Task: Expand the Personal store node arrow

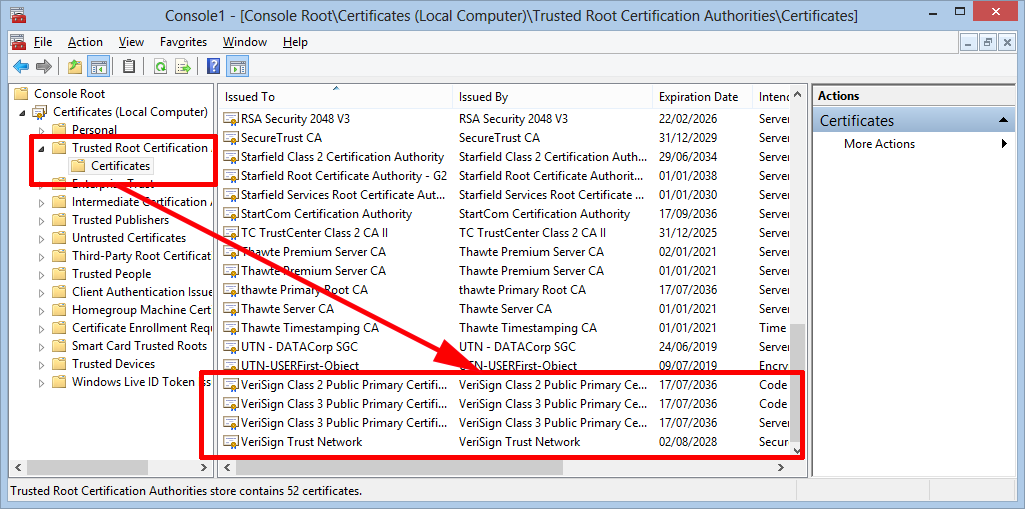Action: [x=42, y=130]
